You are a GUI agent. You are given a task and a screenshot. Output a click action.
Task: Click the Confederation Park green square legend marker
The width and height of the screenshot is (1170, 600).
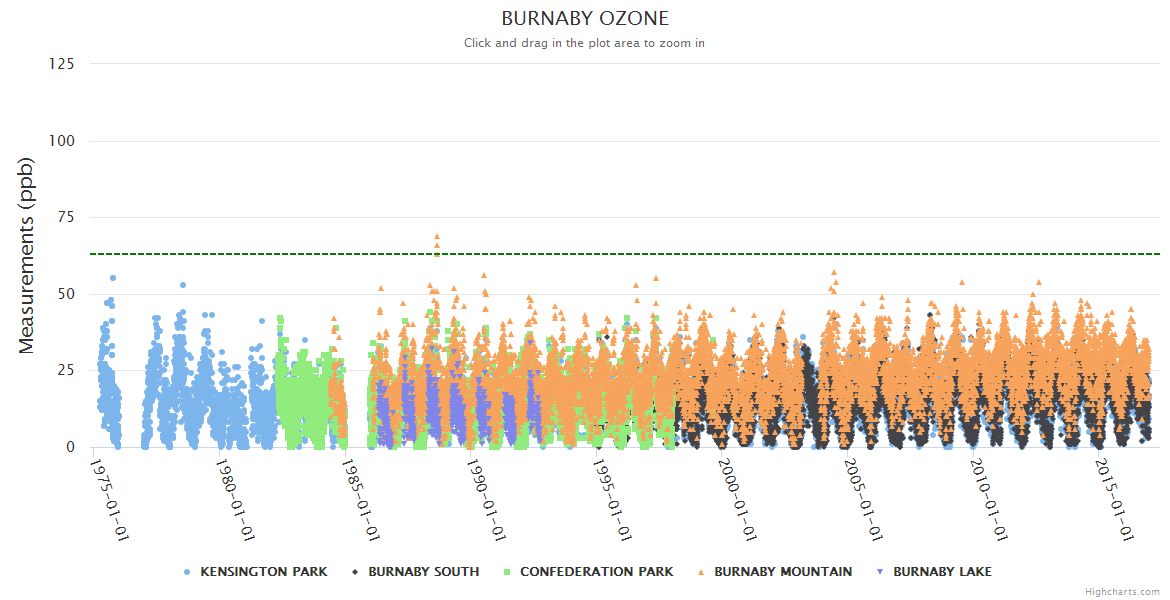(507, 572)
